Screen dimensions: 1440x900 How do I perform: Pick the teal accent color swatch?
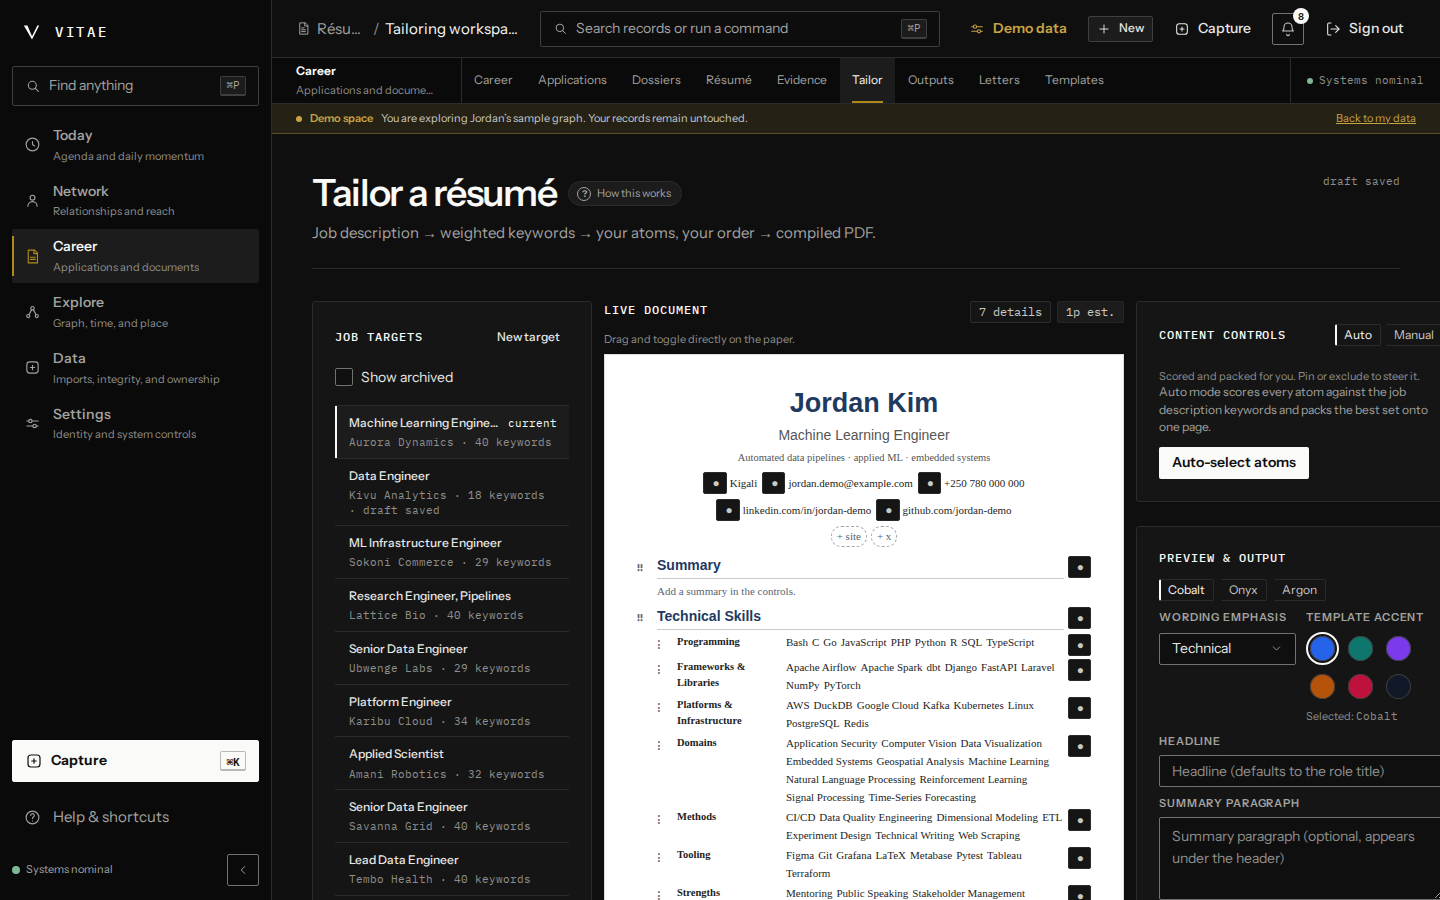coord(1360,649)
